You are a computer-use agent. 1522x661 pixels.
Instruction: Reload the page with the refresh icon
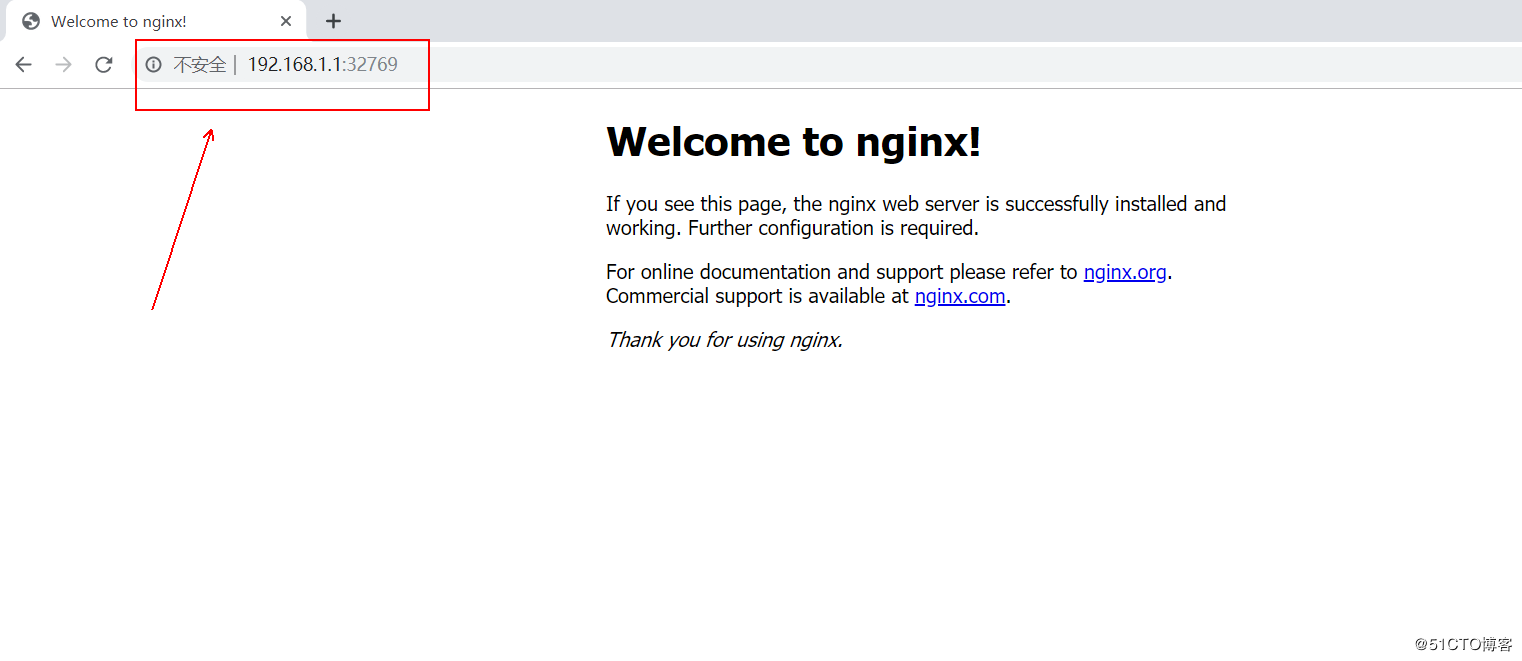coord(103,65)
